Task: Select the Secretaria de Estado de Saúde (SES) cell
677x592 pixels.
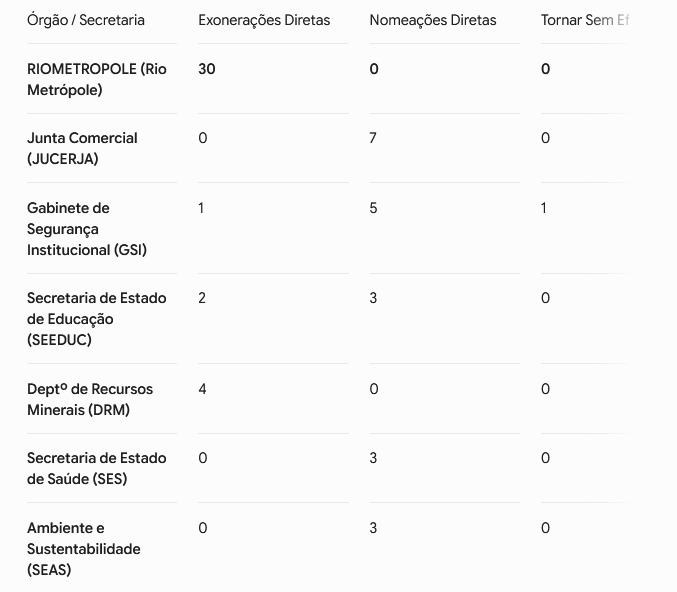Action: pos(96,469)
